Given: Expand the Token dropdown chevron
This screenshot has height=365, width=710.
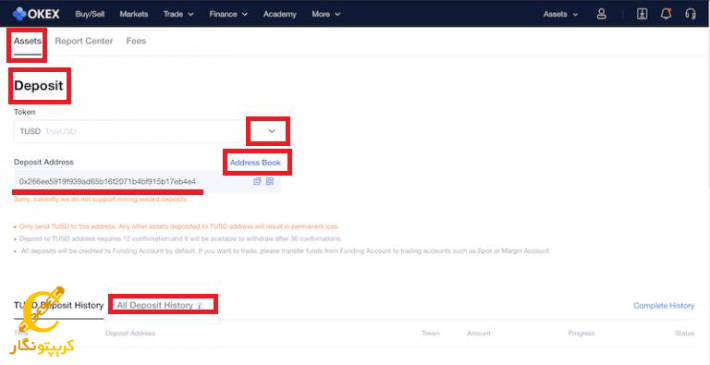Looking at the screenshot, I should point(272,131).
